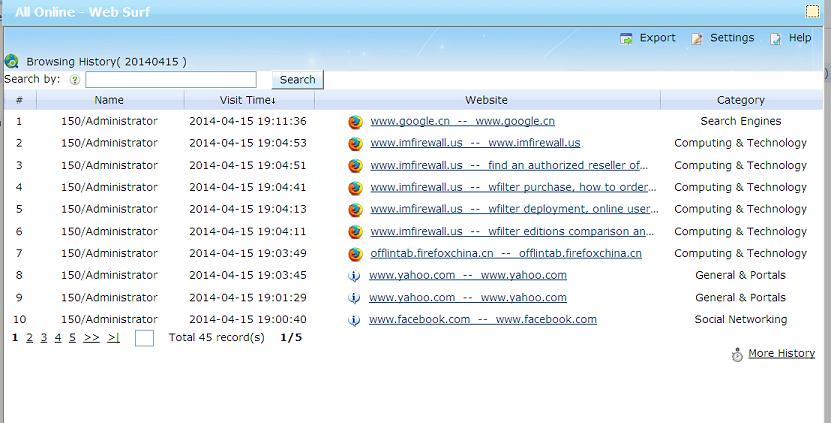The height and width of the screenshot is (423, 831).
Task: Sort by the Category column header
Action: 740,100
